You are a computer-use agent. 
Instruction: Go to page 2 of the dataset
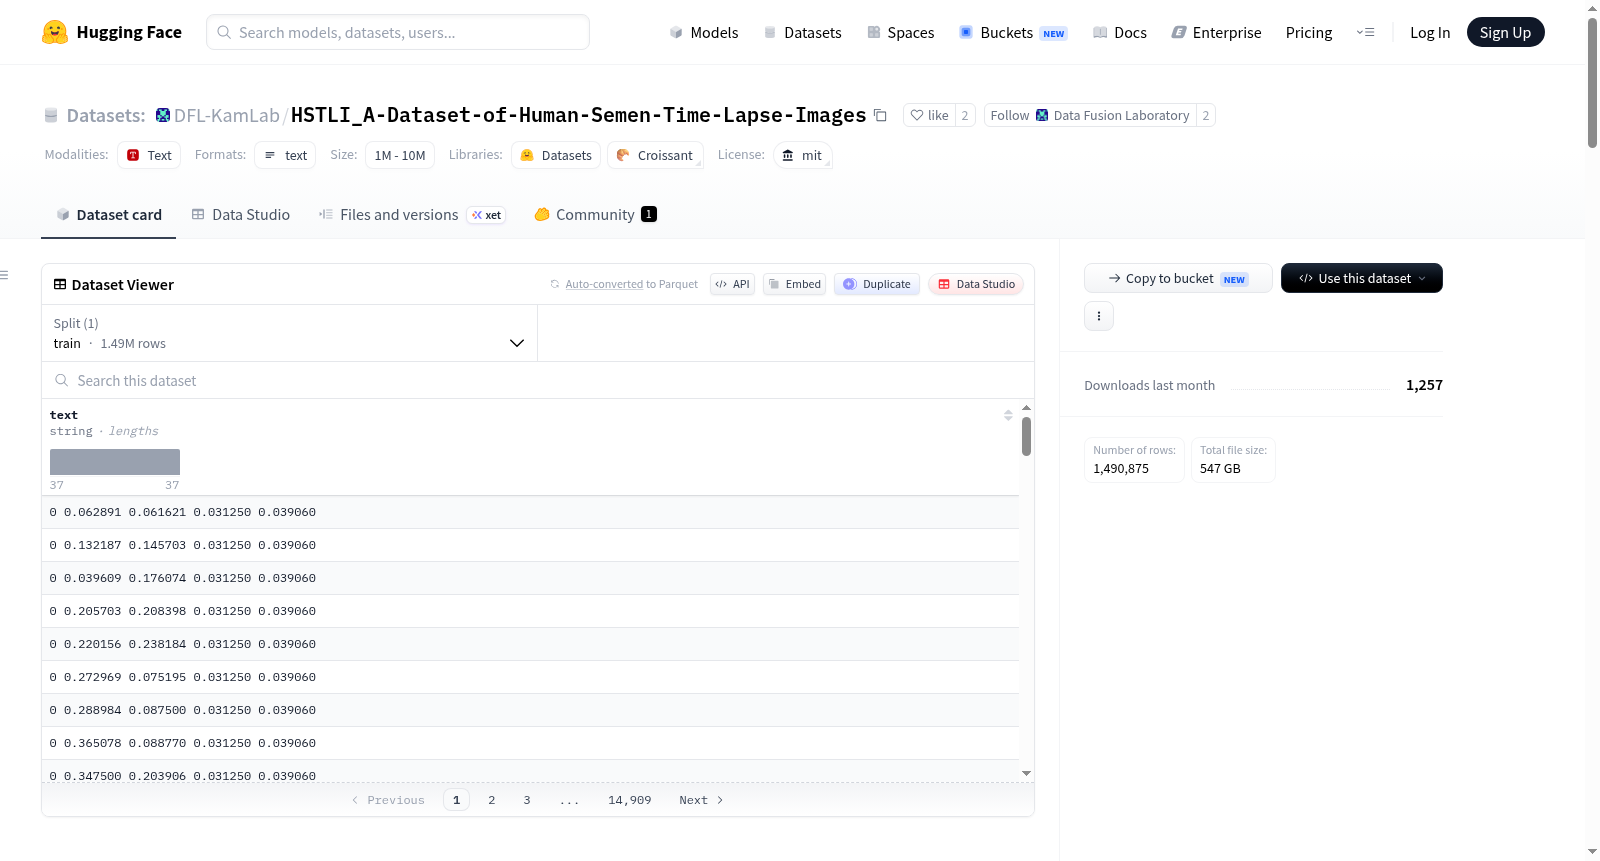(x=492, y=800)
